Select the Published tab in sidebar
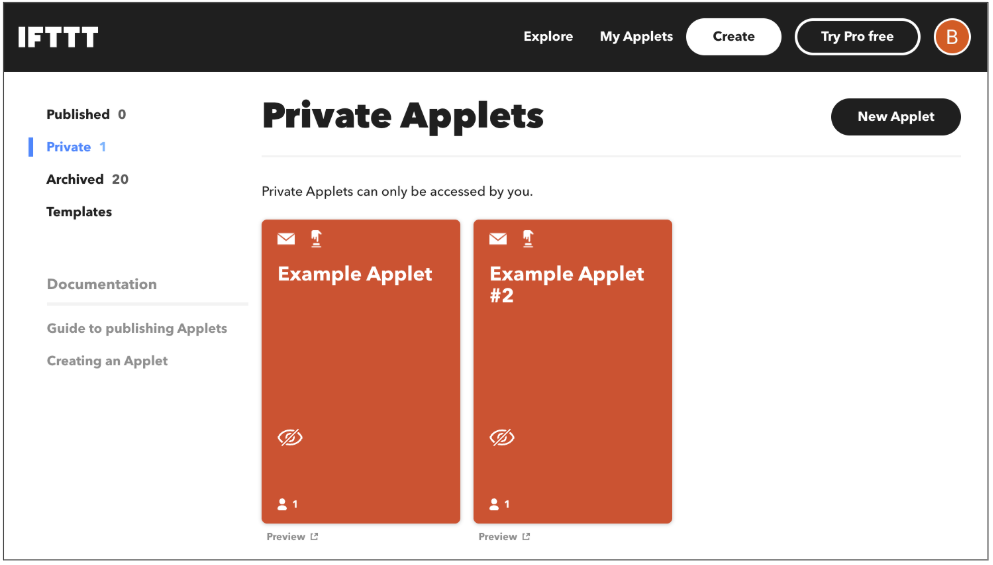Viewport: 993px width, 565px height. pos(78,114)
